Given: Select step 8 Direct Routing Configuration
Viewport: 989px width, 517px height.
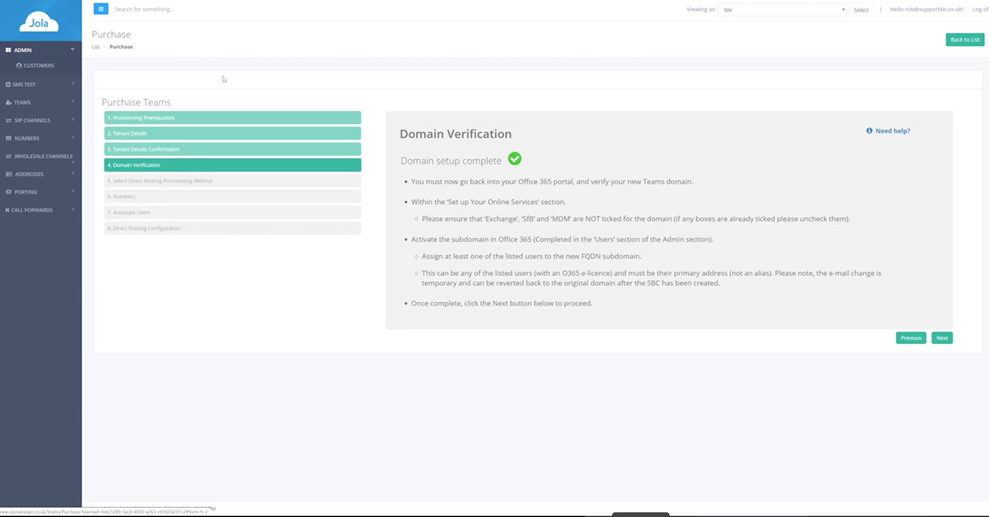Looking at the screenshot, I should pyautogui.click(x=233, y=228).
